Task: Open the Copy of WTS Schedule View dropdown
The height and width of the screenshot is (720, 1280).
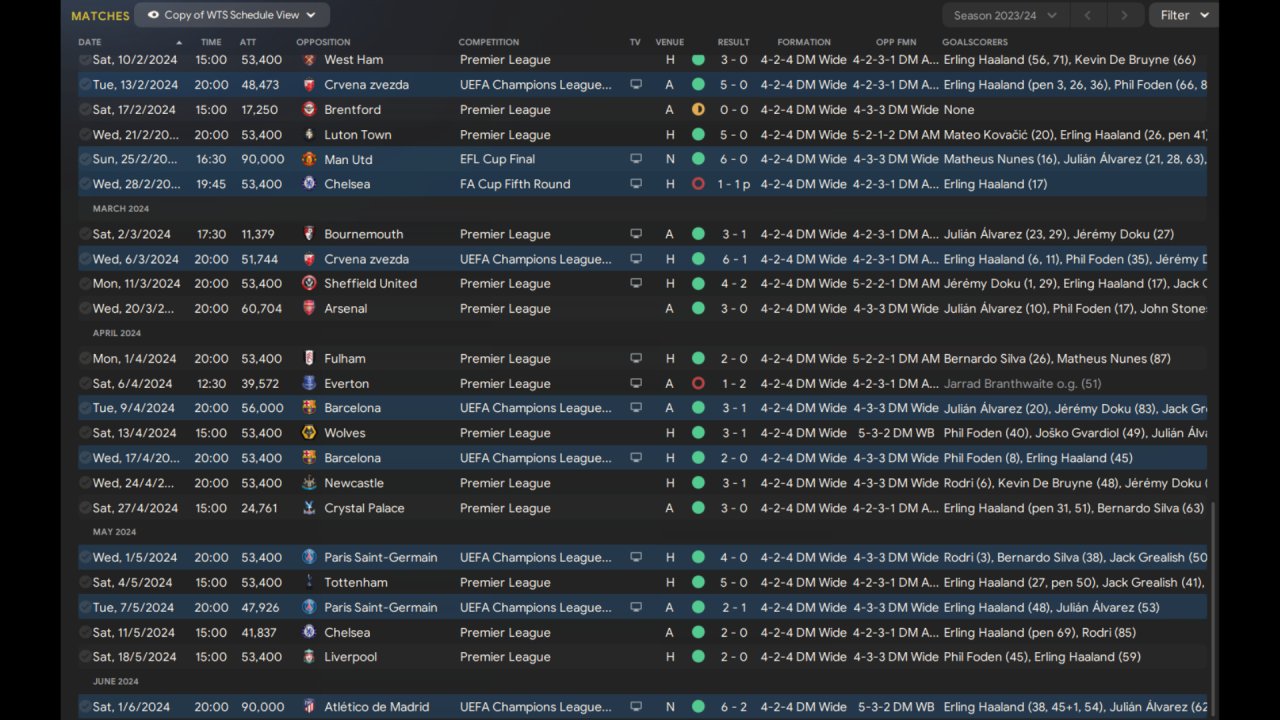Action: pos(232,15)
